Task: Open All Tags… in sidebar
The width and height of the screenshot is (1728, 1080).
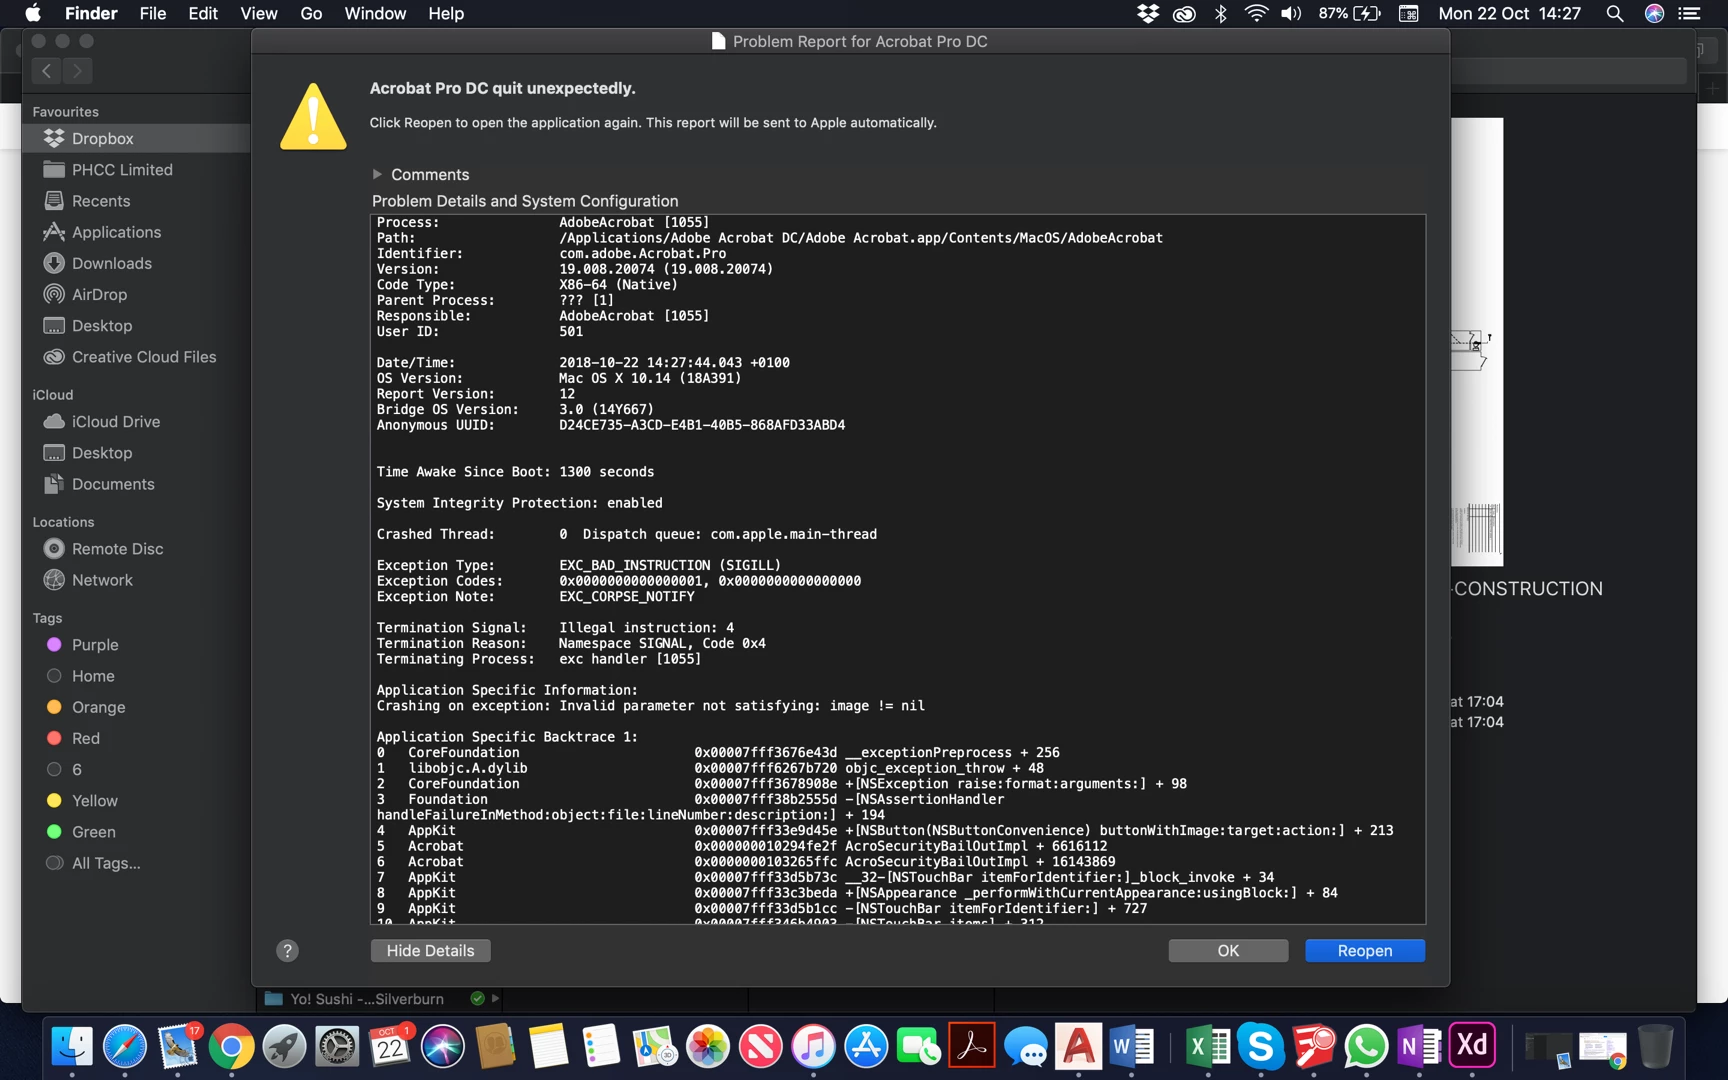Action: [136, 863]
